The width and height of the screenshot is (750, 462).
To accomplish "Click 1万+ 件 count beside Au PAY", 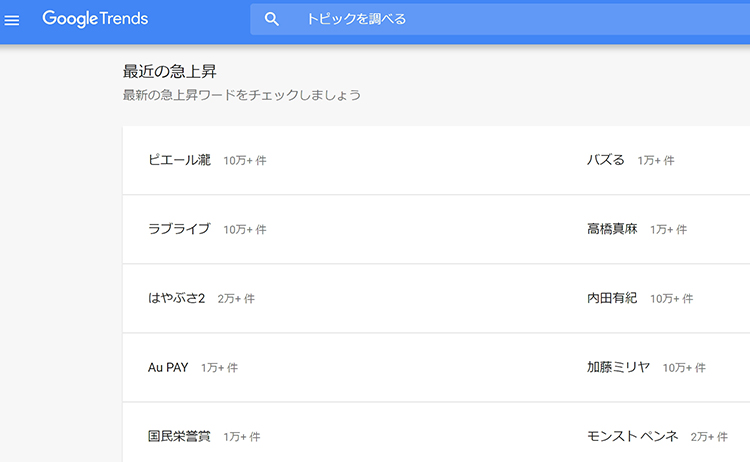I will (x=220, y=368).
